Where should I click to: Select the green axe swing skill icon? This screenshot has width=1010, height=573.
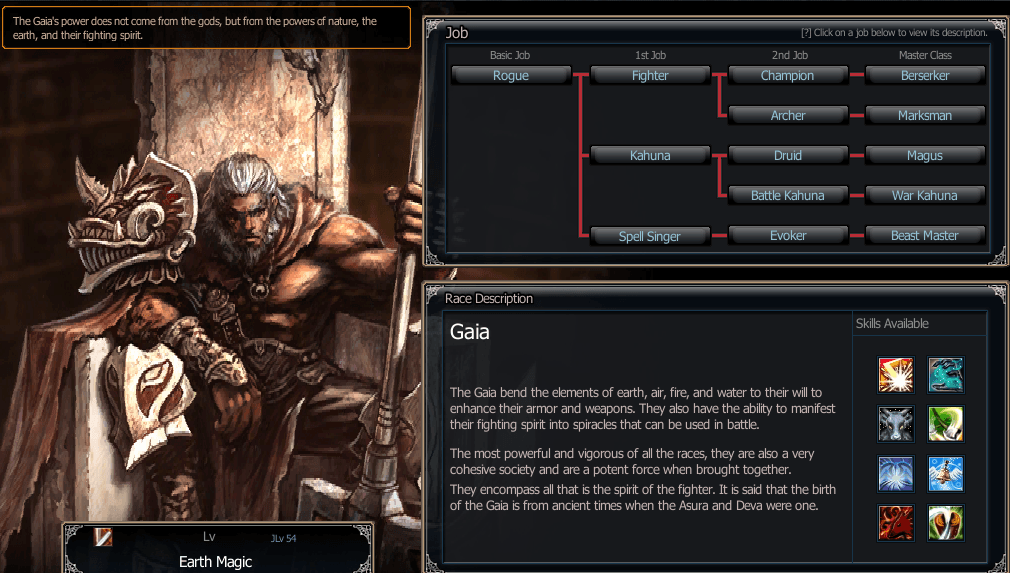click(946, 424)
